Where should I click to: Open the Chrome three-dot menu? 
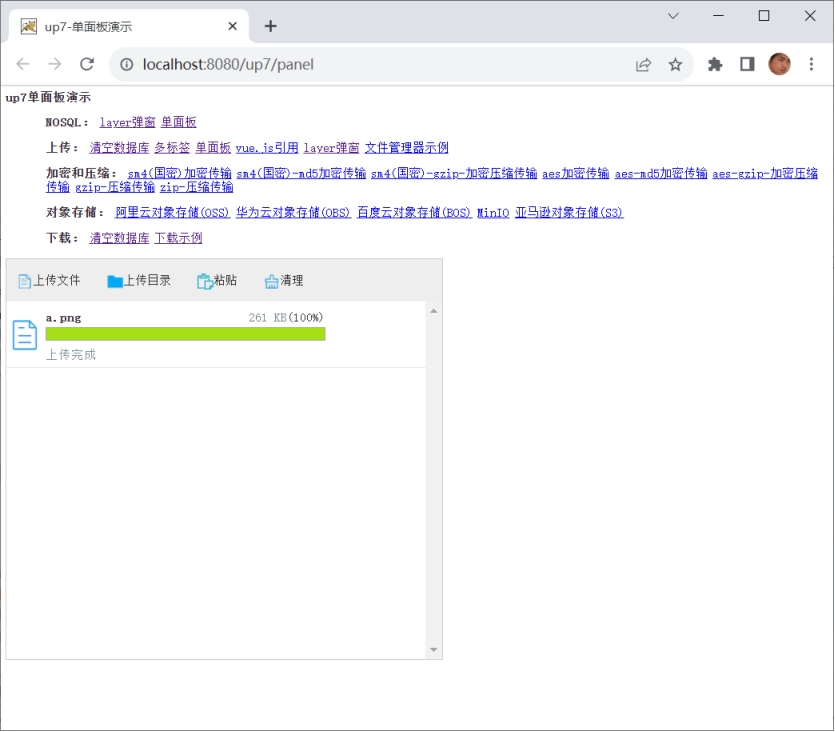pyautogui.click(x=811, y=64)
